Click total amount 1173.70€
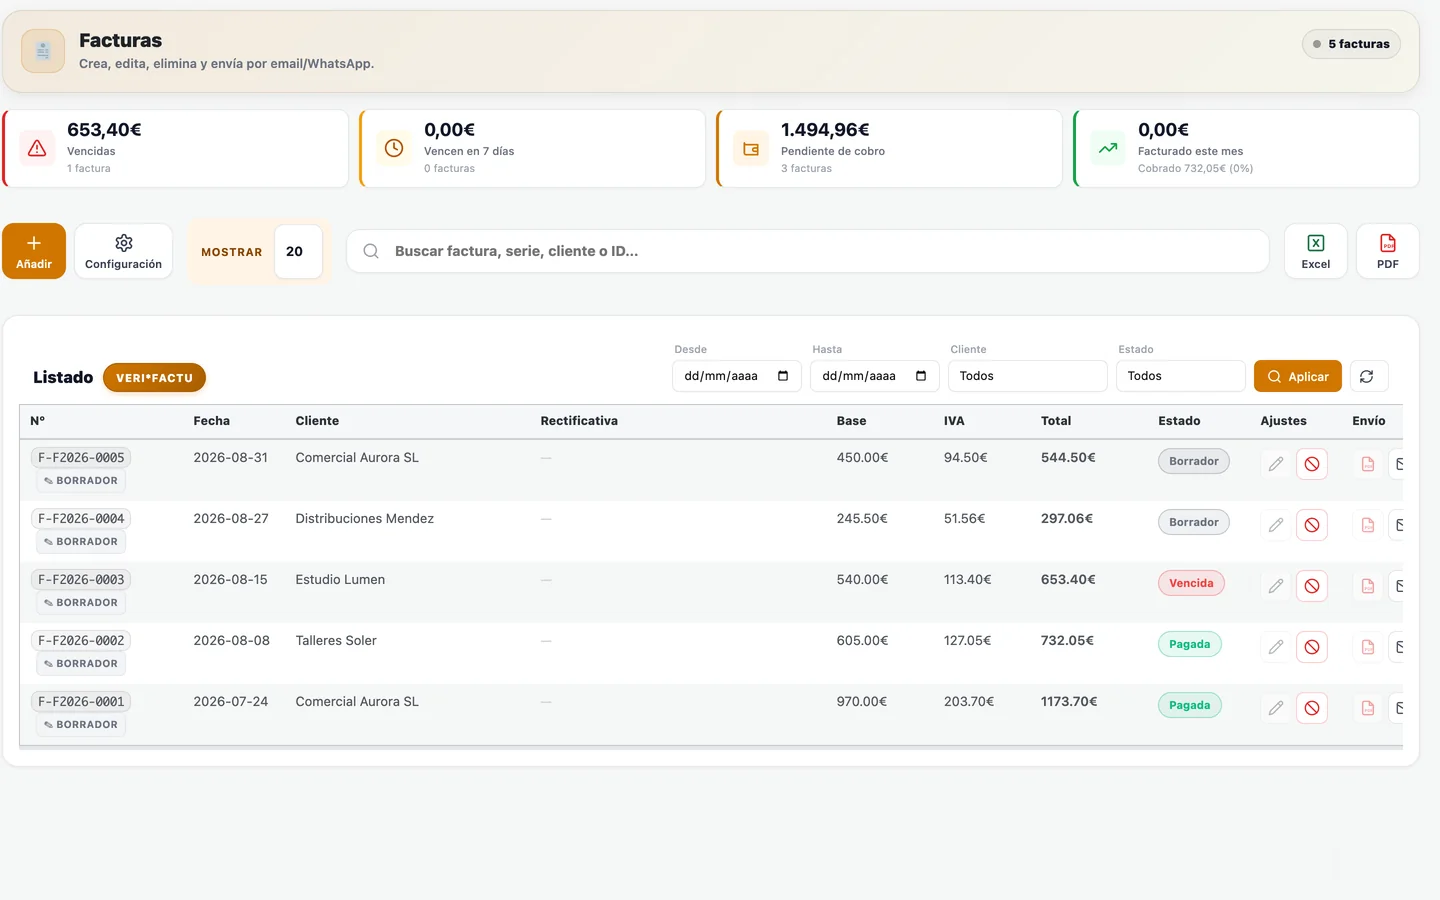 pos(1069,702)
